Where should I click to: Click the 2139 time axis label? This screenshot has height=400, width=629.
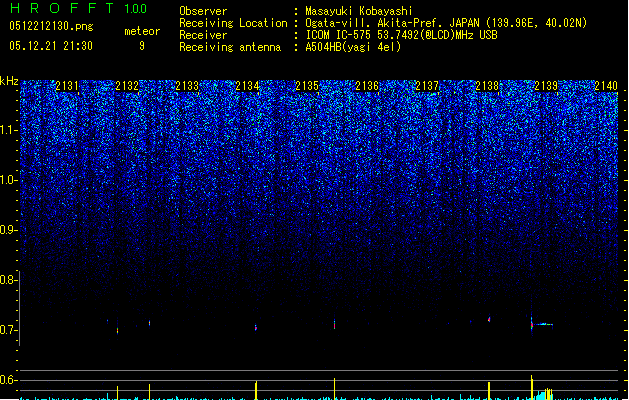546,86
